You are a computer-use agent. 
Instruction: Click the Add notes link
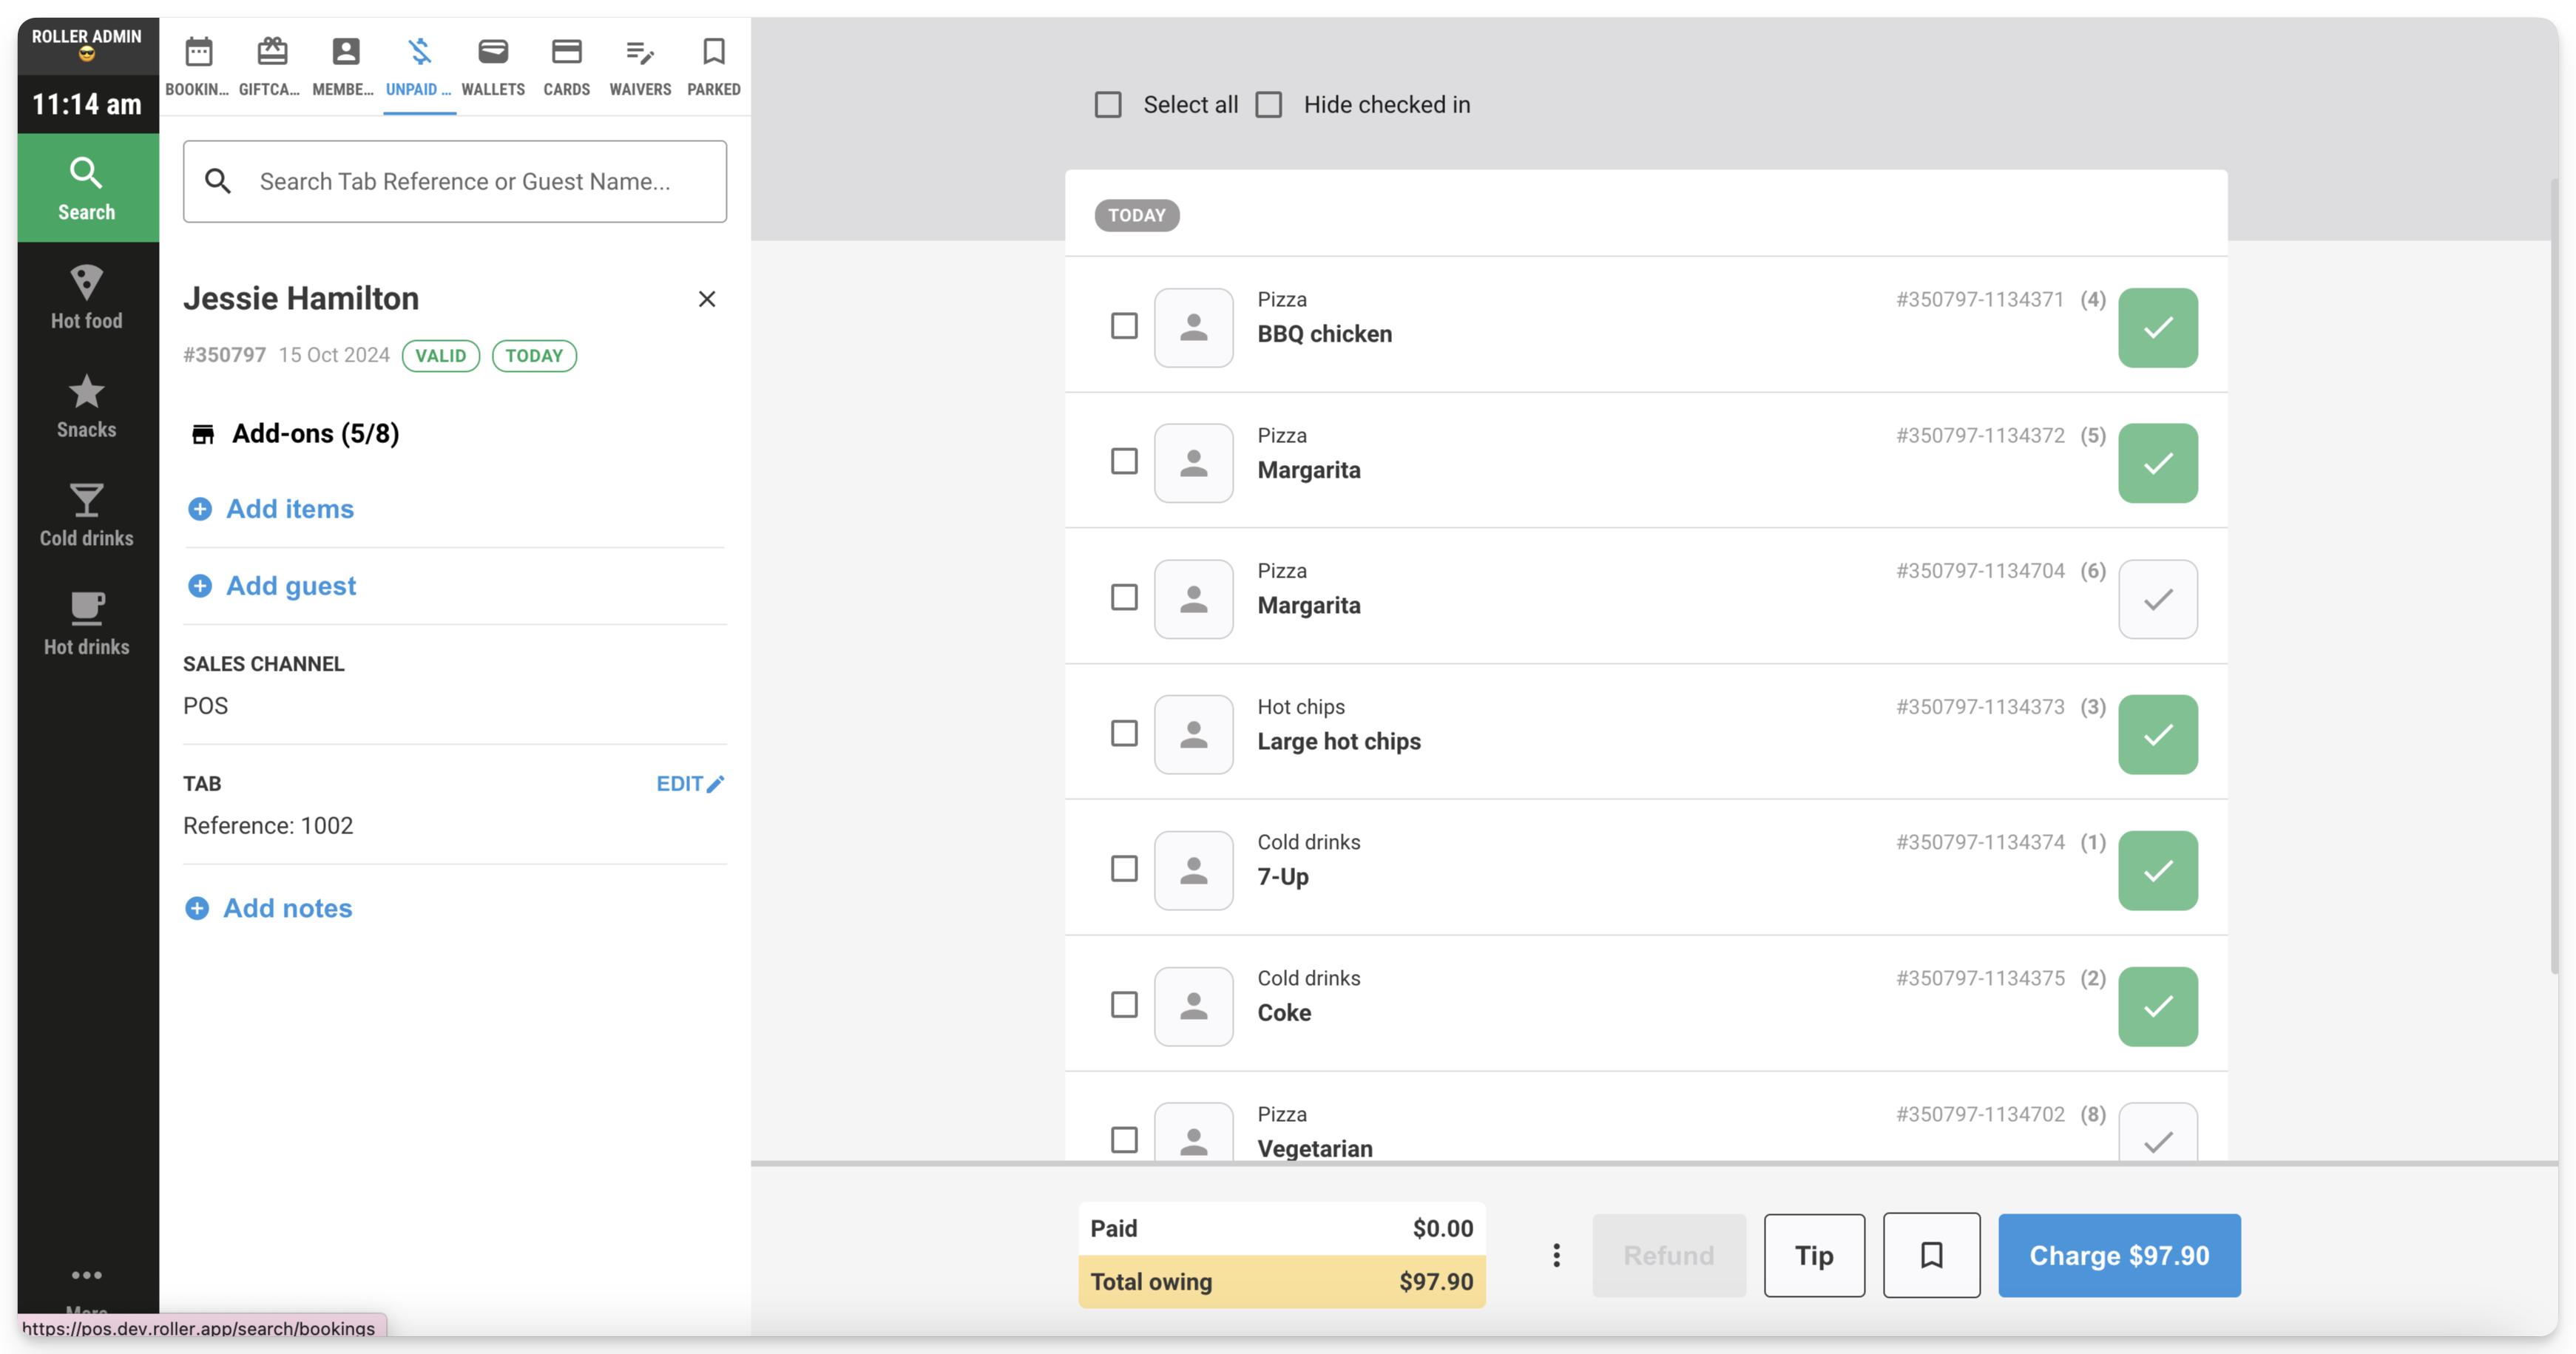[269, 908]
